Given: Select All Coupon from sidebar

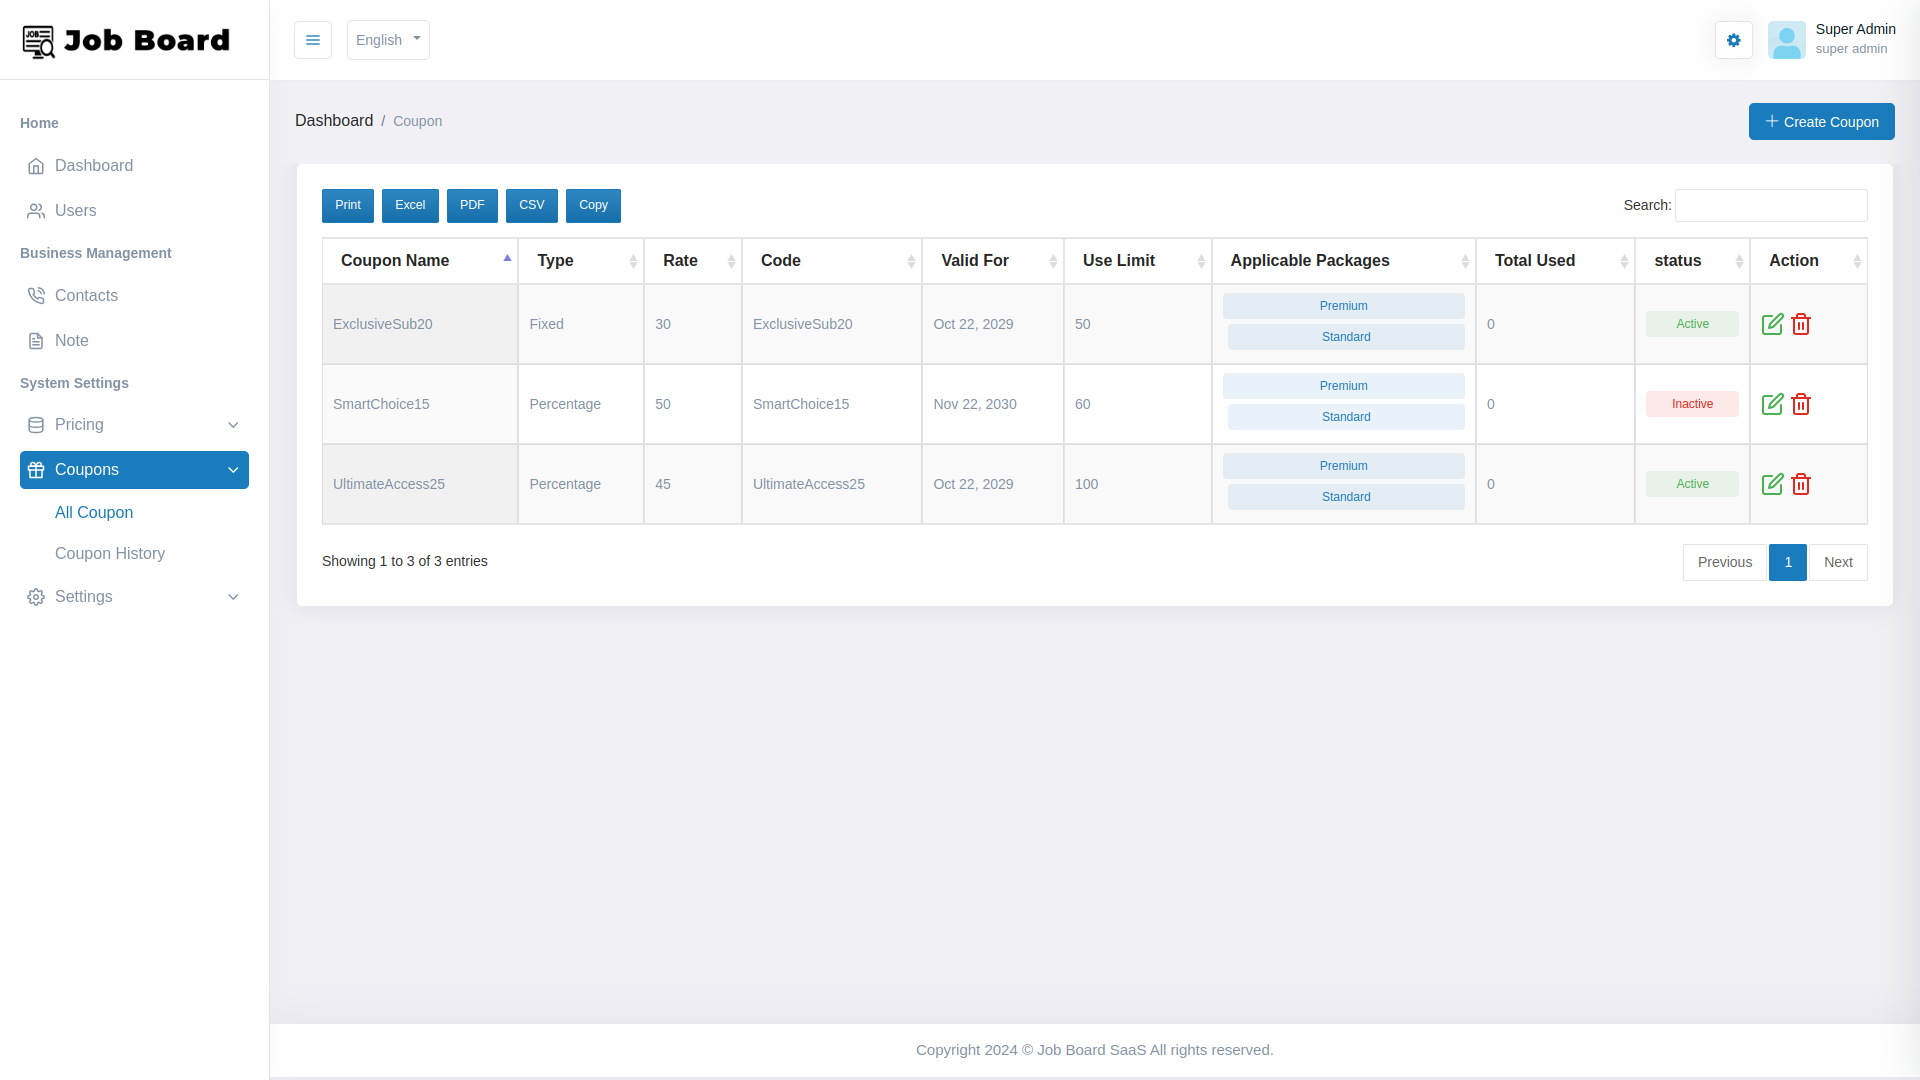Looking at the screenshot, I should pos(93,512).
